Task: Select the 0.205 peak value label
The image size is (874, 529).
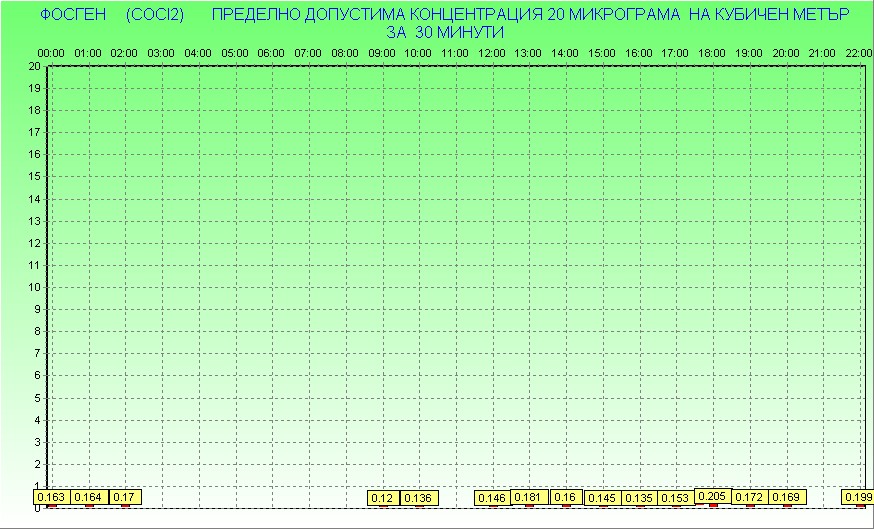Action: click(713, 496)
